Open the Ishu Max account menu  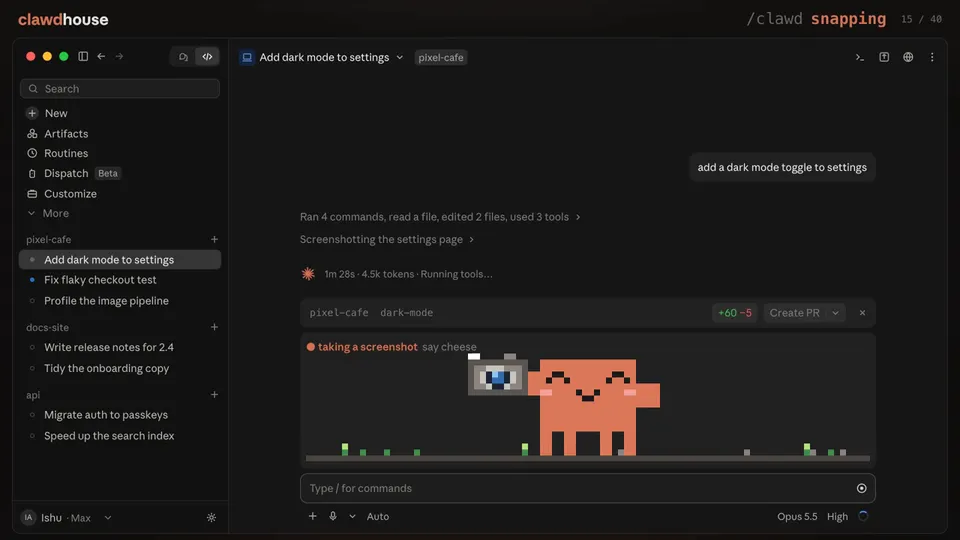coord(66,517)
